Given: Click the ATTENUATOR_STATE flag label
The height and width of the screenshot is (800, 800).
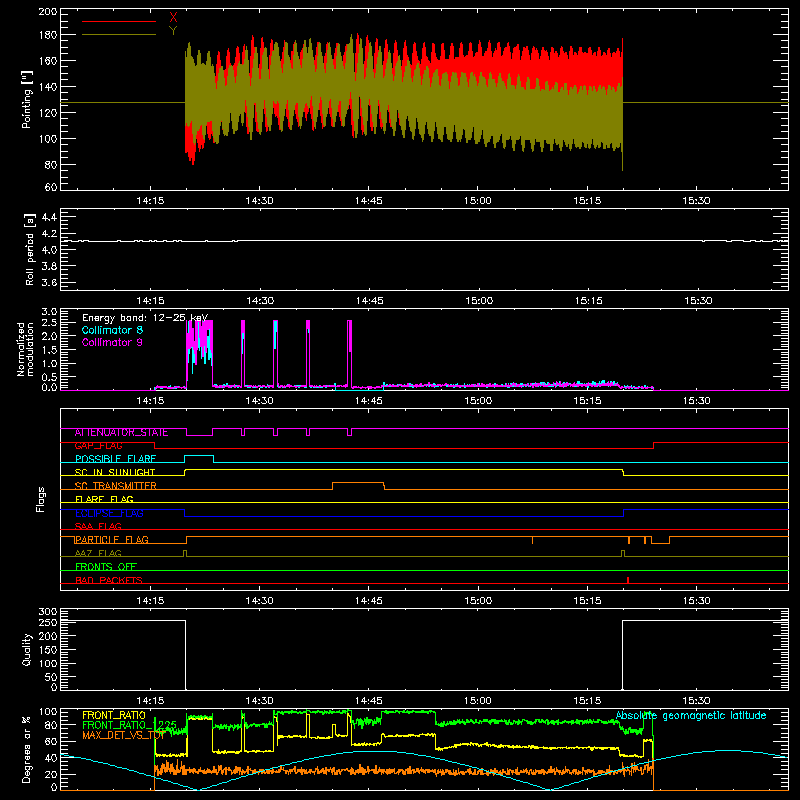Looking at the screenshot, I should click(121, 433).
